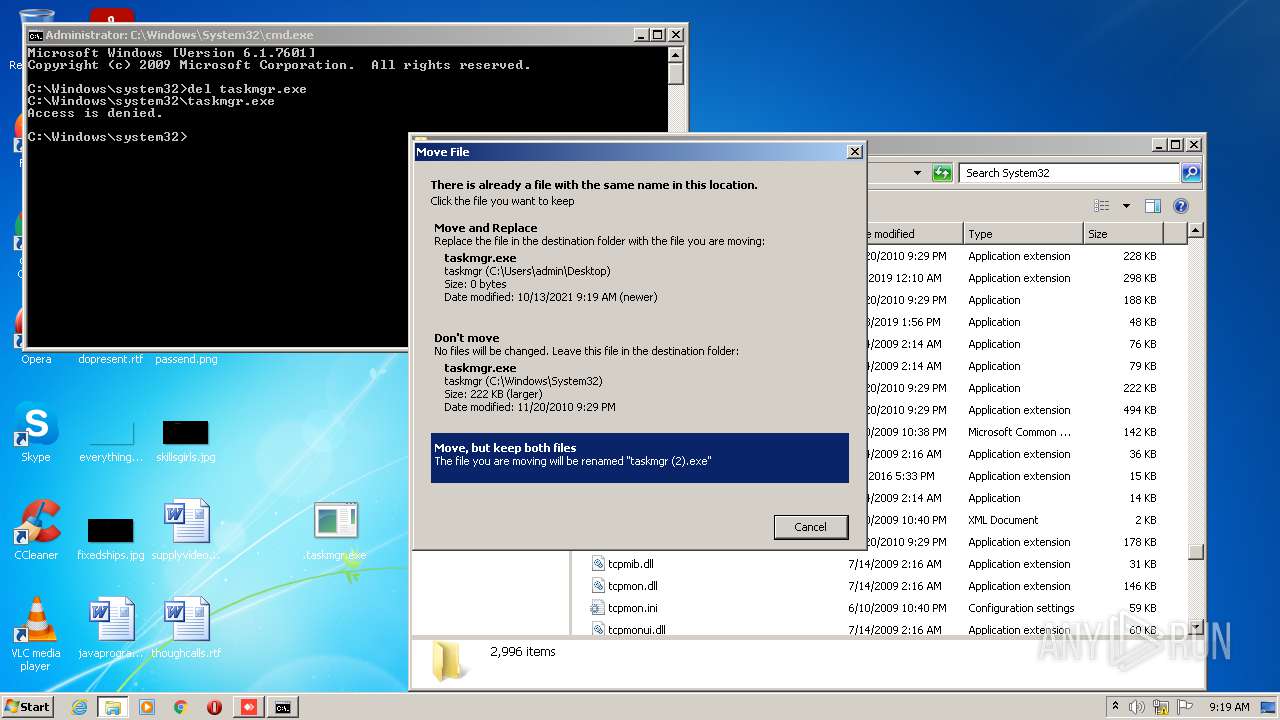Click tcpmon.ini Configuration settings type cell

pyautogui.click(x=1021, y=608)
